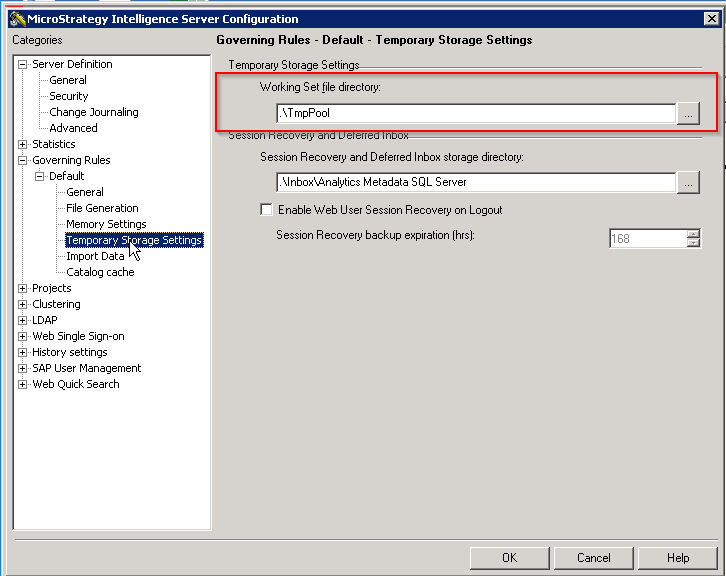Image resolution: width=726 pixels, height=576 pixels.
Task: Expand the Statistics tree node
Action: click(x=23, y=144)
